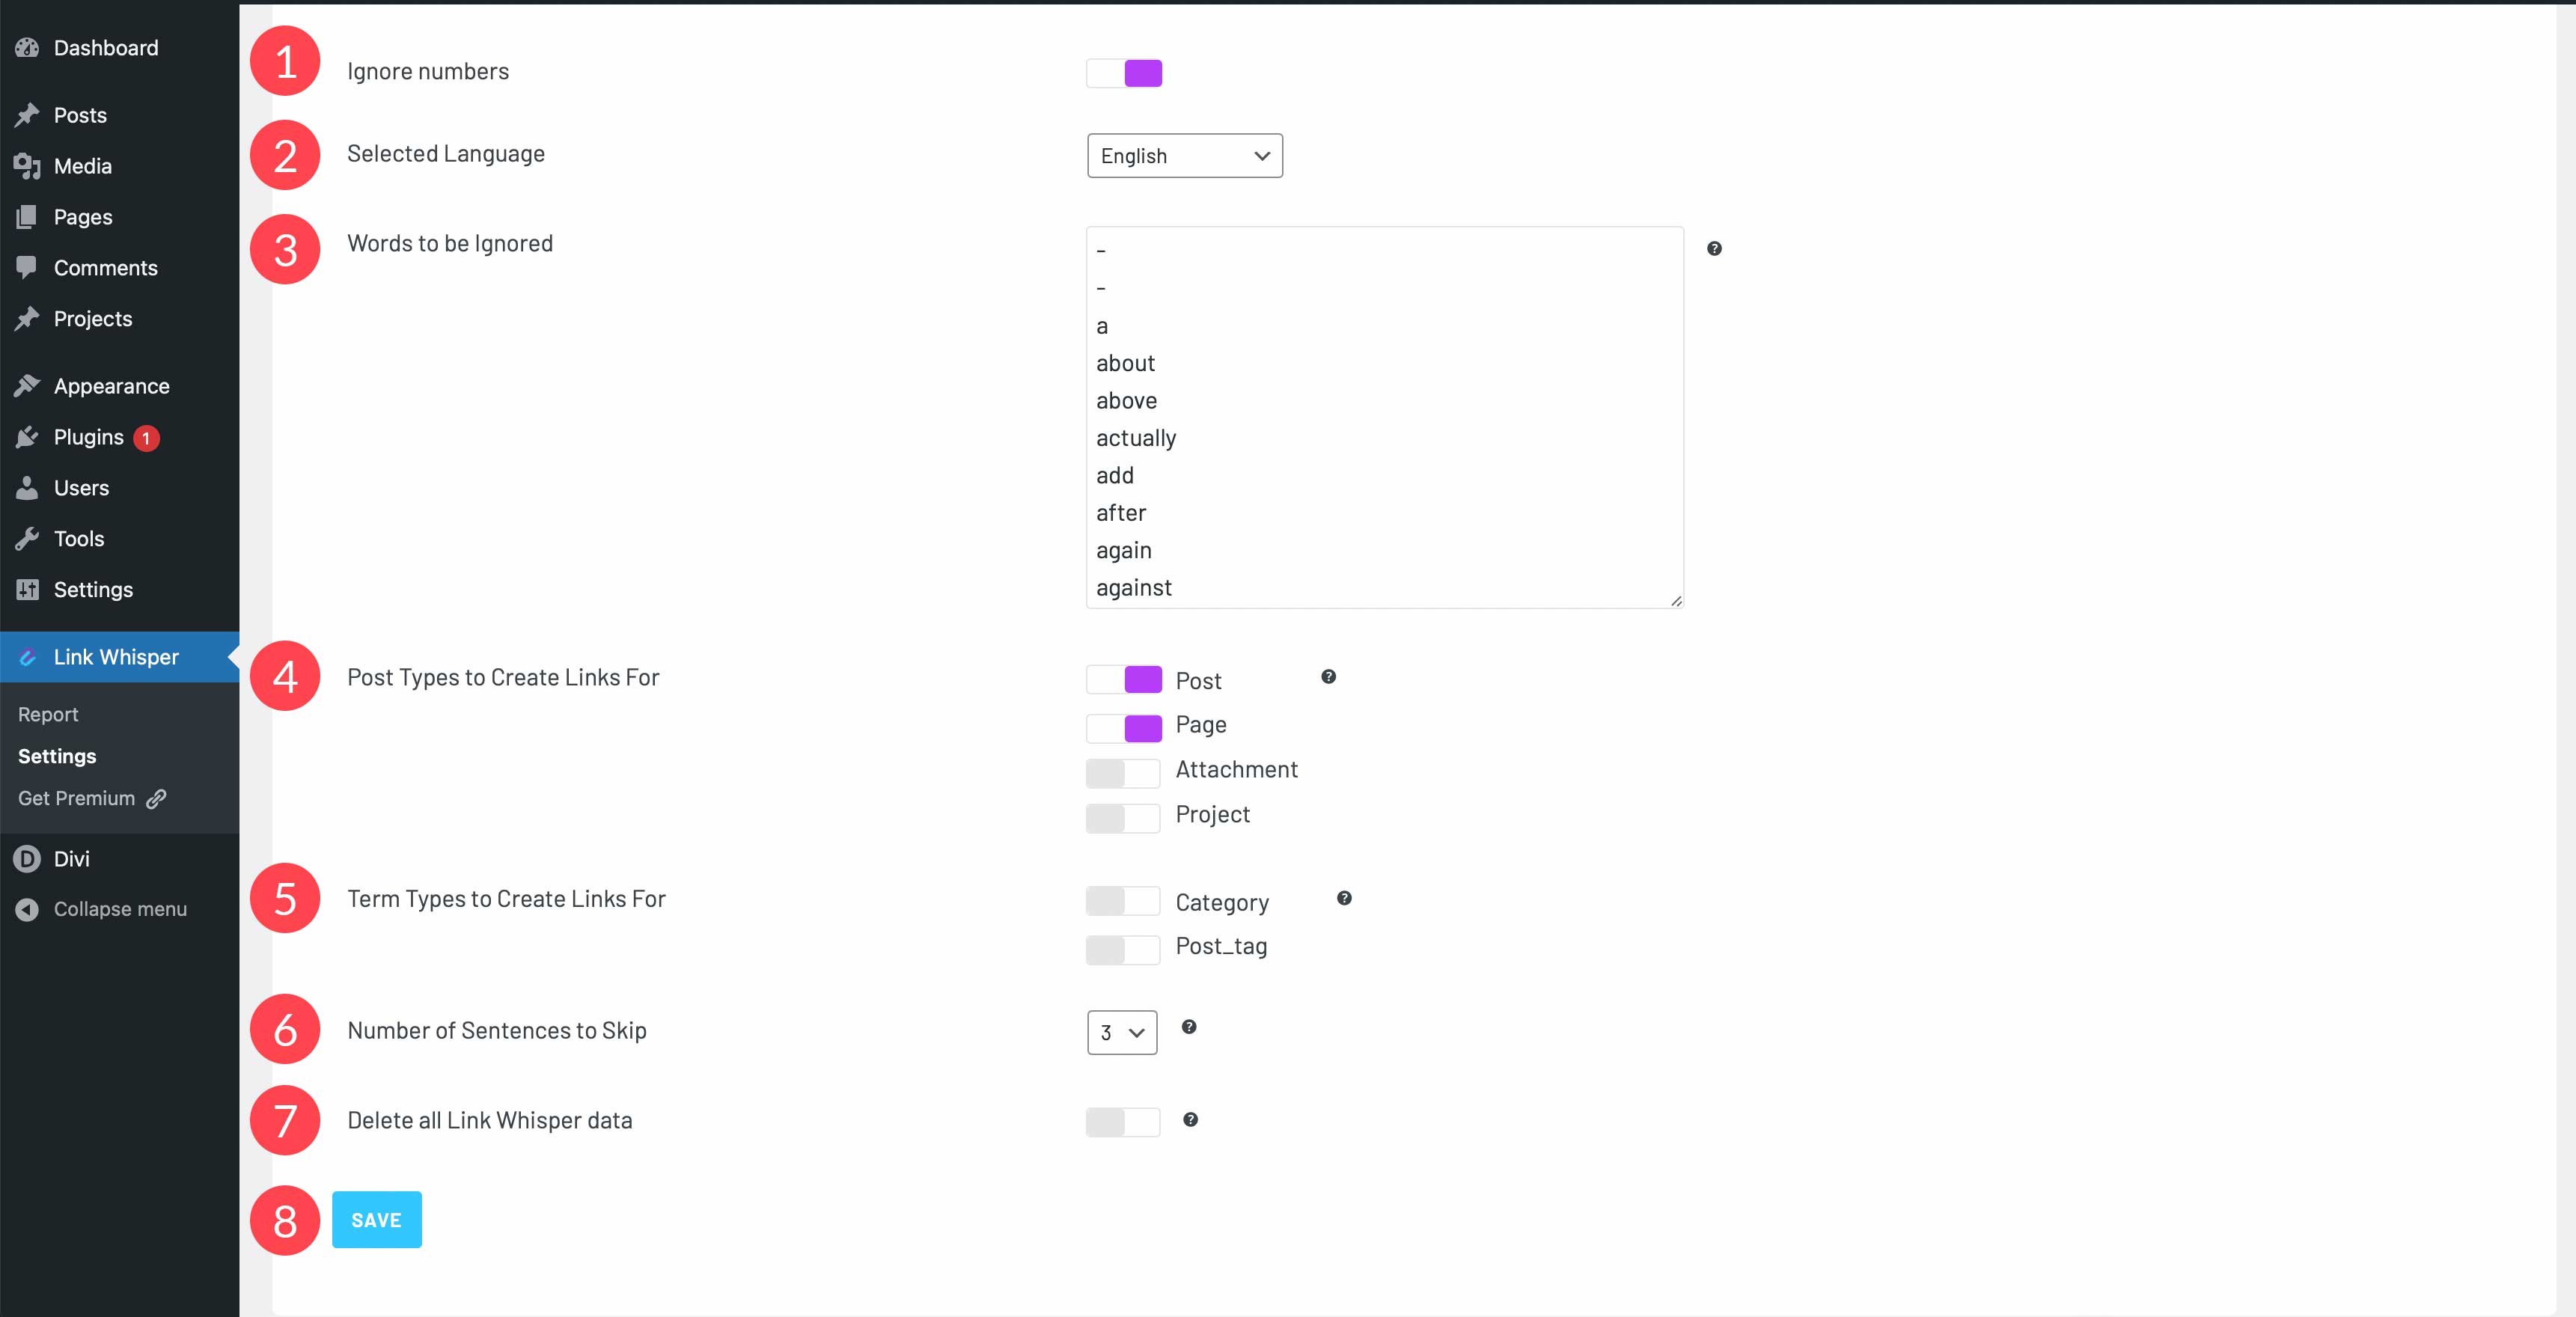
Task: Click the Tools icon in sidebar
Action: tap(25, 536)
